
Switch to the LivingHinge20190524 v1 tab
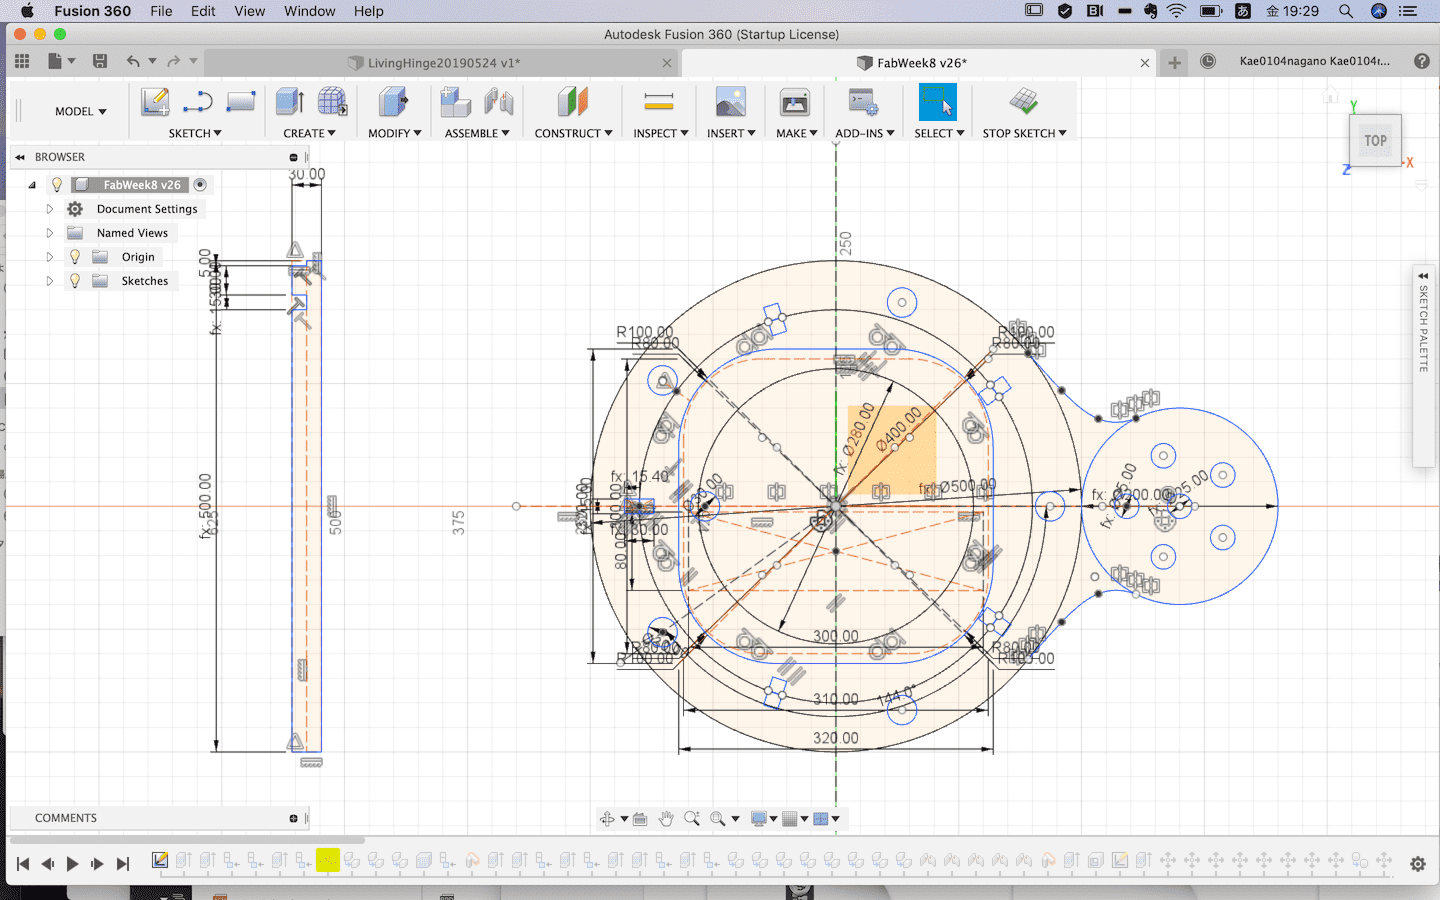[443, 63]
